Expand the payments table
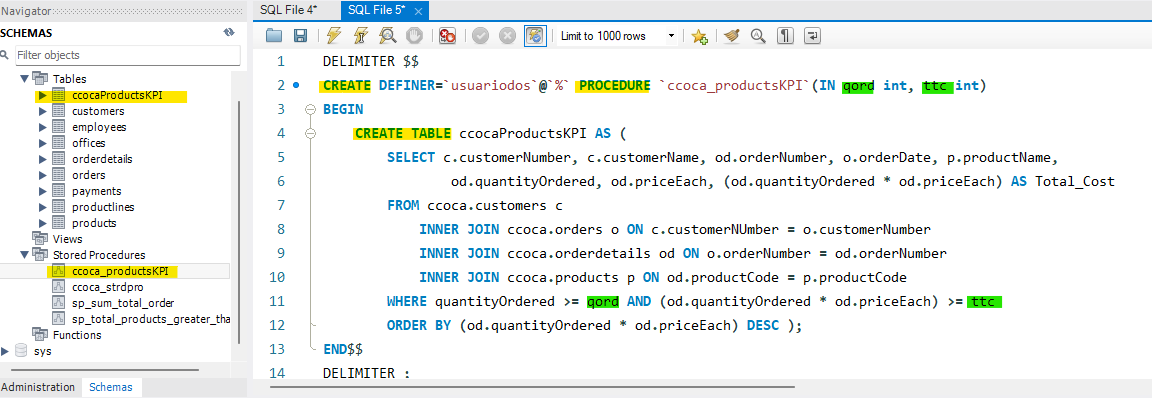 pos(43,191)
